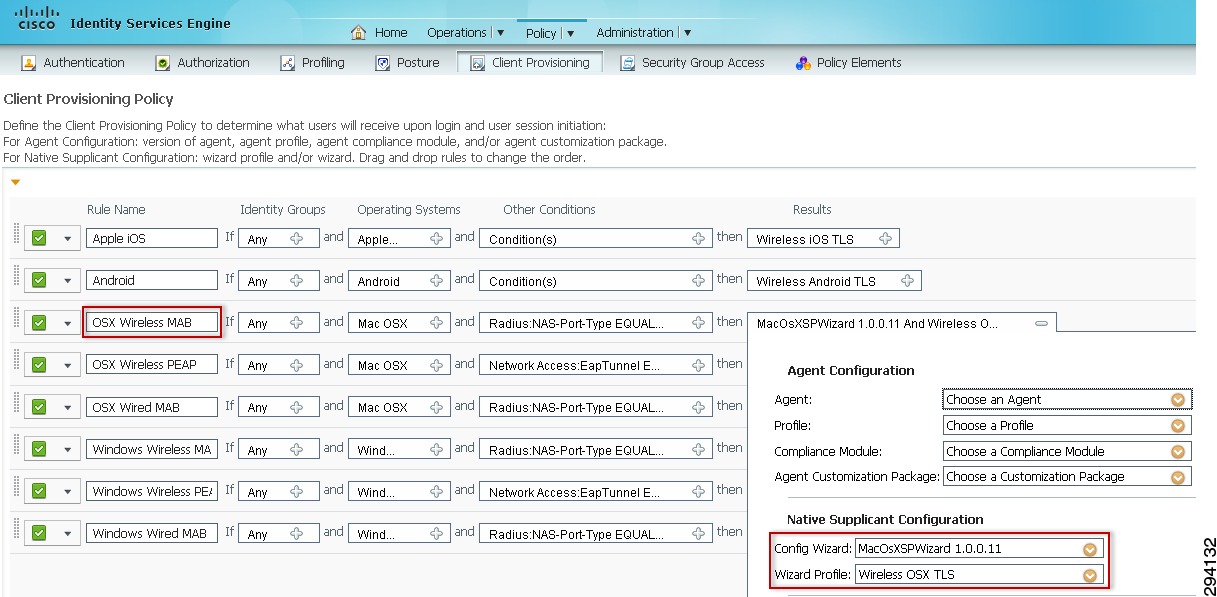Select the Client Provisioning tab
This screenshot has width=1217, height=597.
click(x=530, y=62)
